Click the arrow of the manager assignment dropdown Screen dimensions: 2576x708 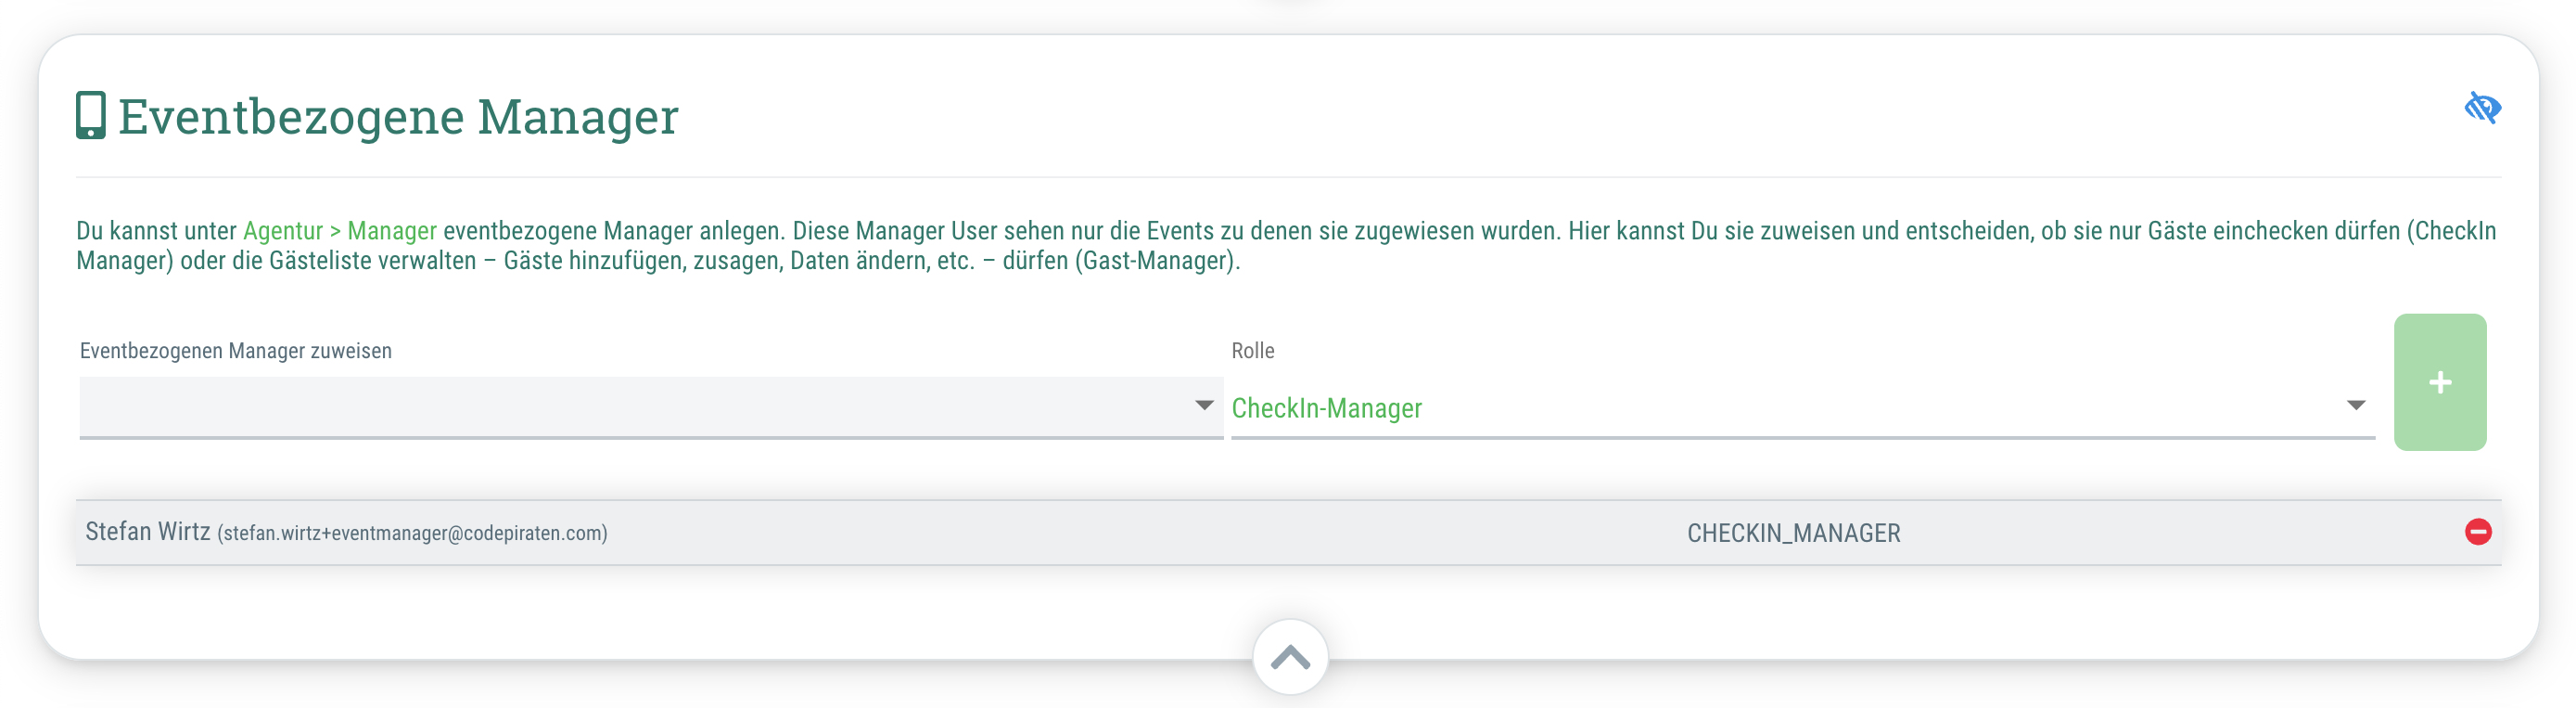point(1204,406)
